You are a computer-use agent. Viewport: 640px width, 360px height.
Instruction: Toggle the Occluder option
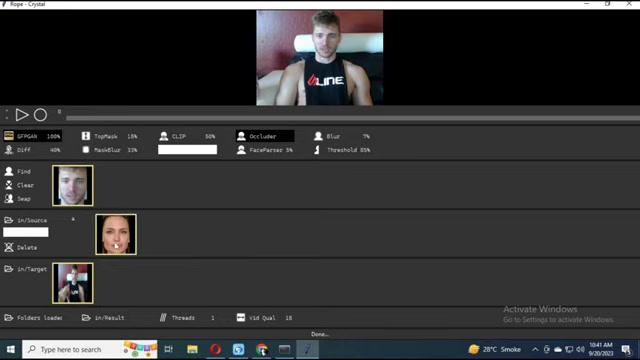pyautogui.click(x=265, y=136)
